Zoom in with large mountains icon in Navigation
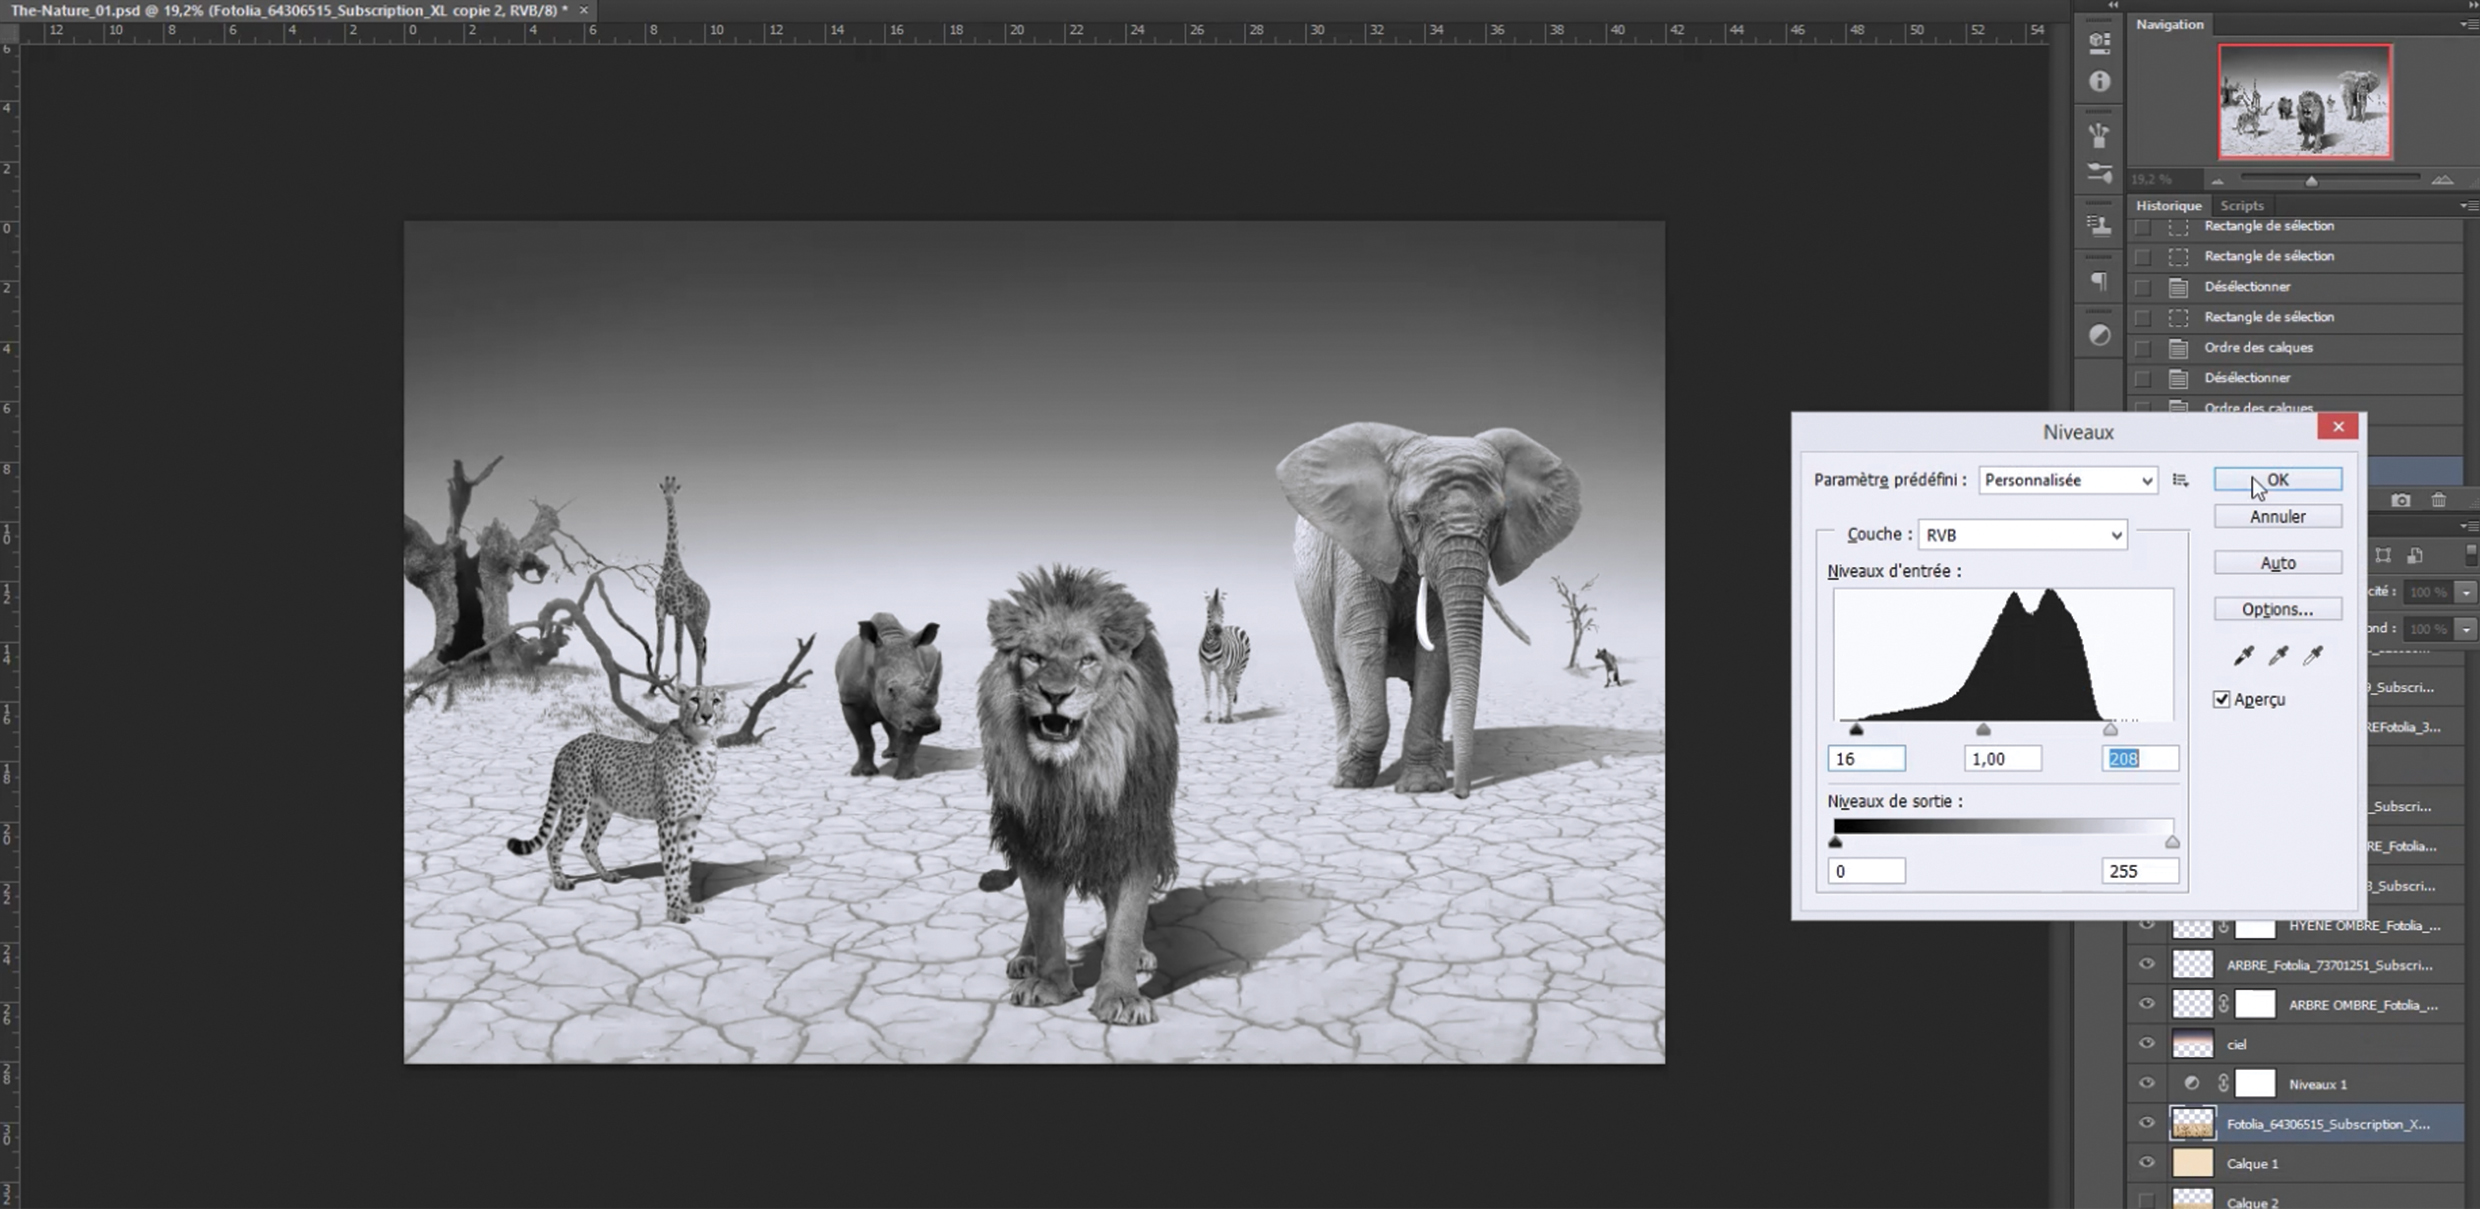Viewport: 2480px width, 1209px height. [x=2442, y=180]
